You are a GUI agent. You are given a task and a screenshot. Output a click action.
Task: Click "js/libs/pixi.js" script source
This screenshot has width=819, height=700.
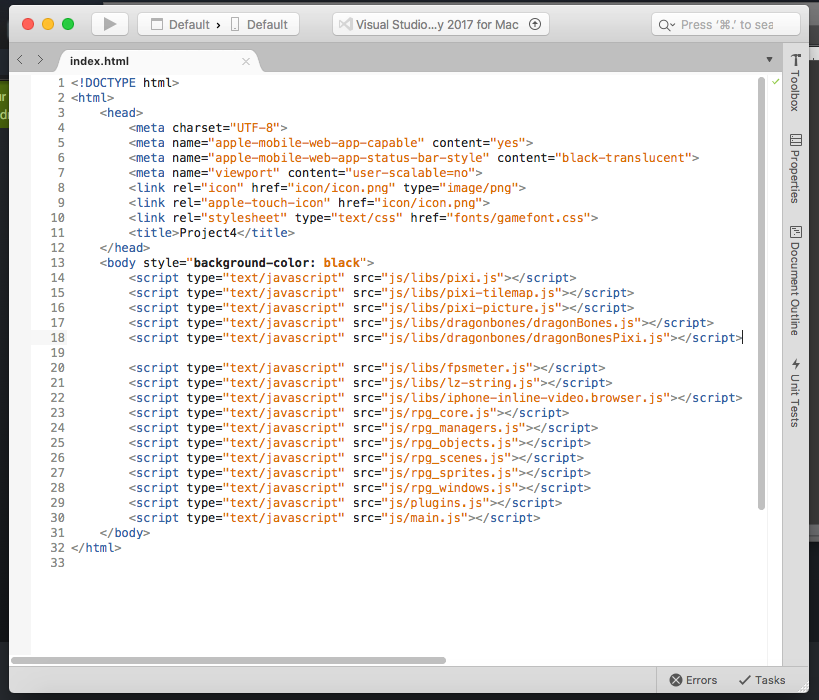[x=443, y=277]
